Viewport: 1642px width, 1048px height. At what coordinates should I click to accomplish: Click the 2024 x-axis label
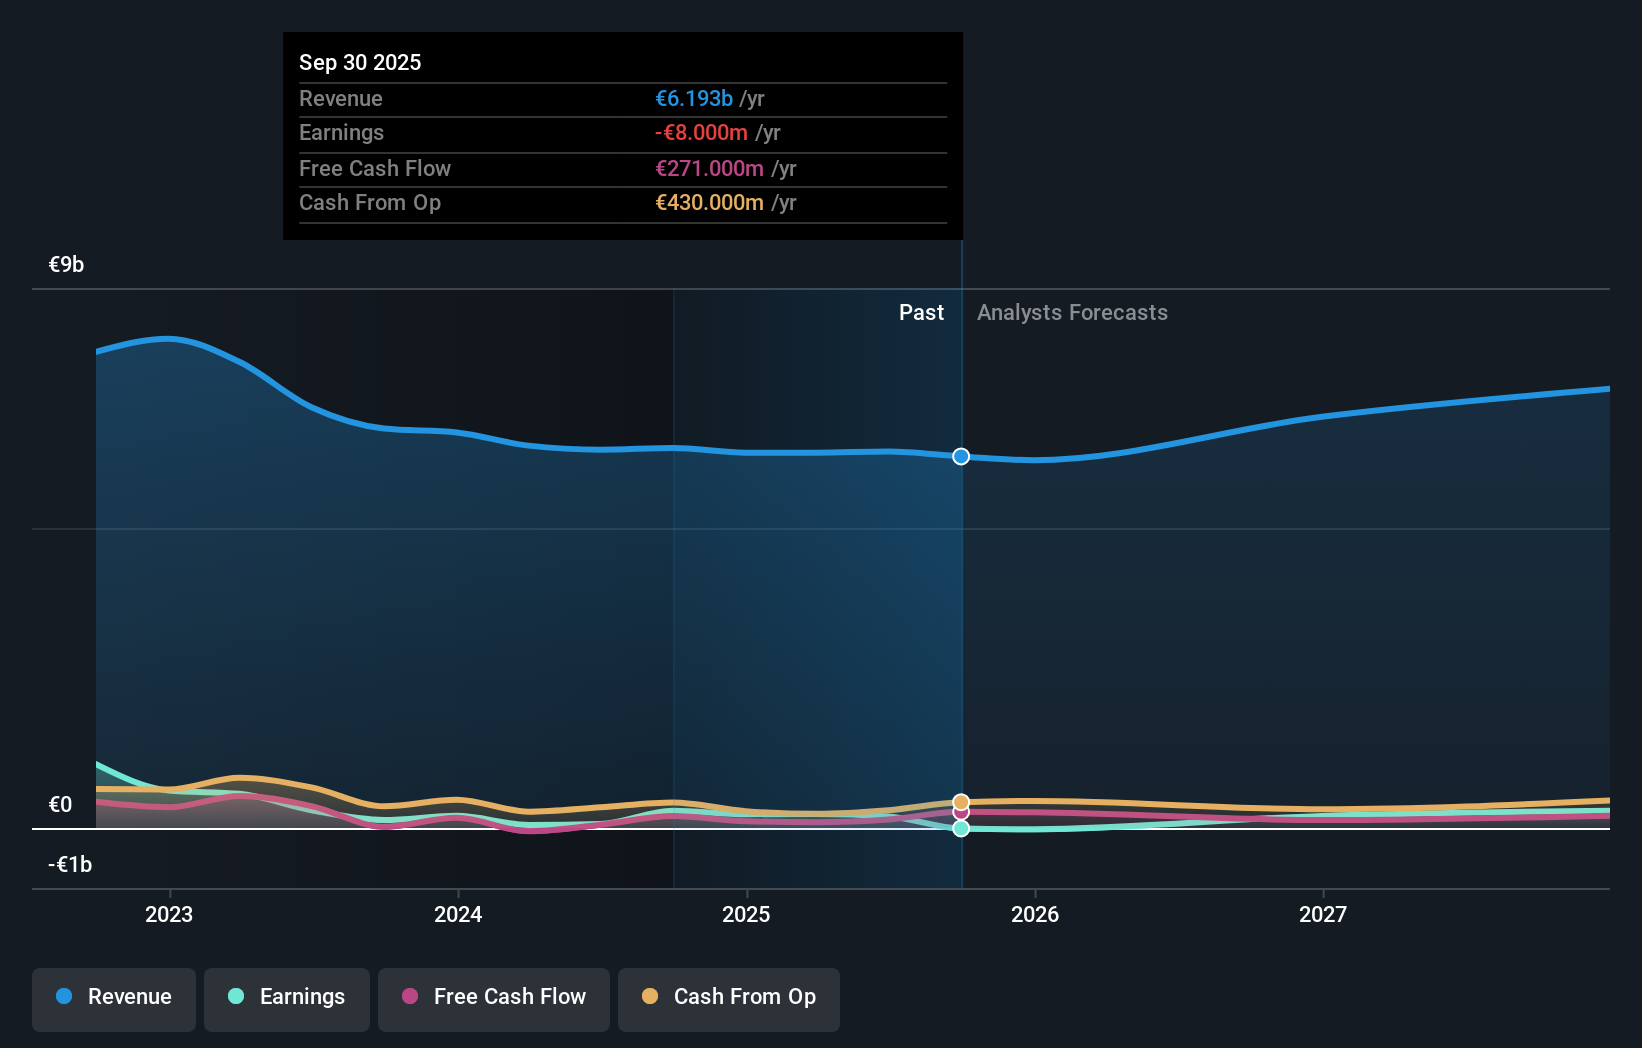458,914
